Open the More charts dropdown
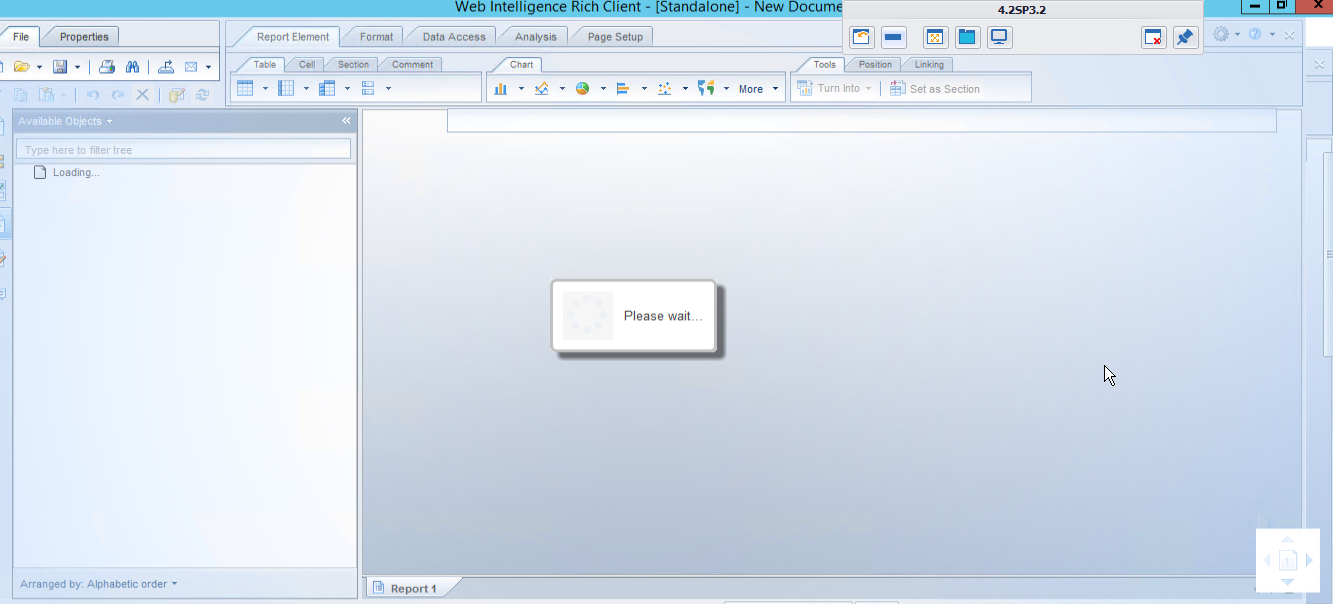 tap(758, 89)
